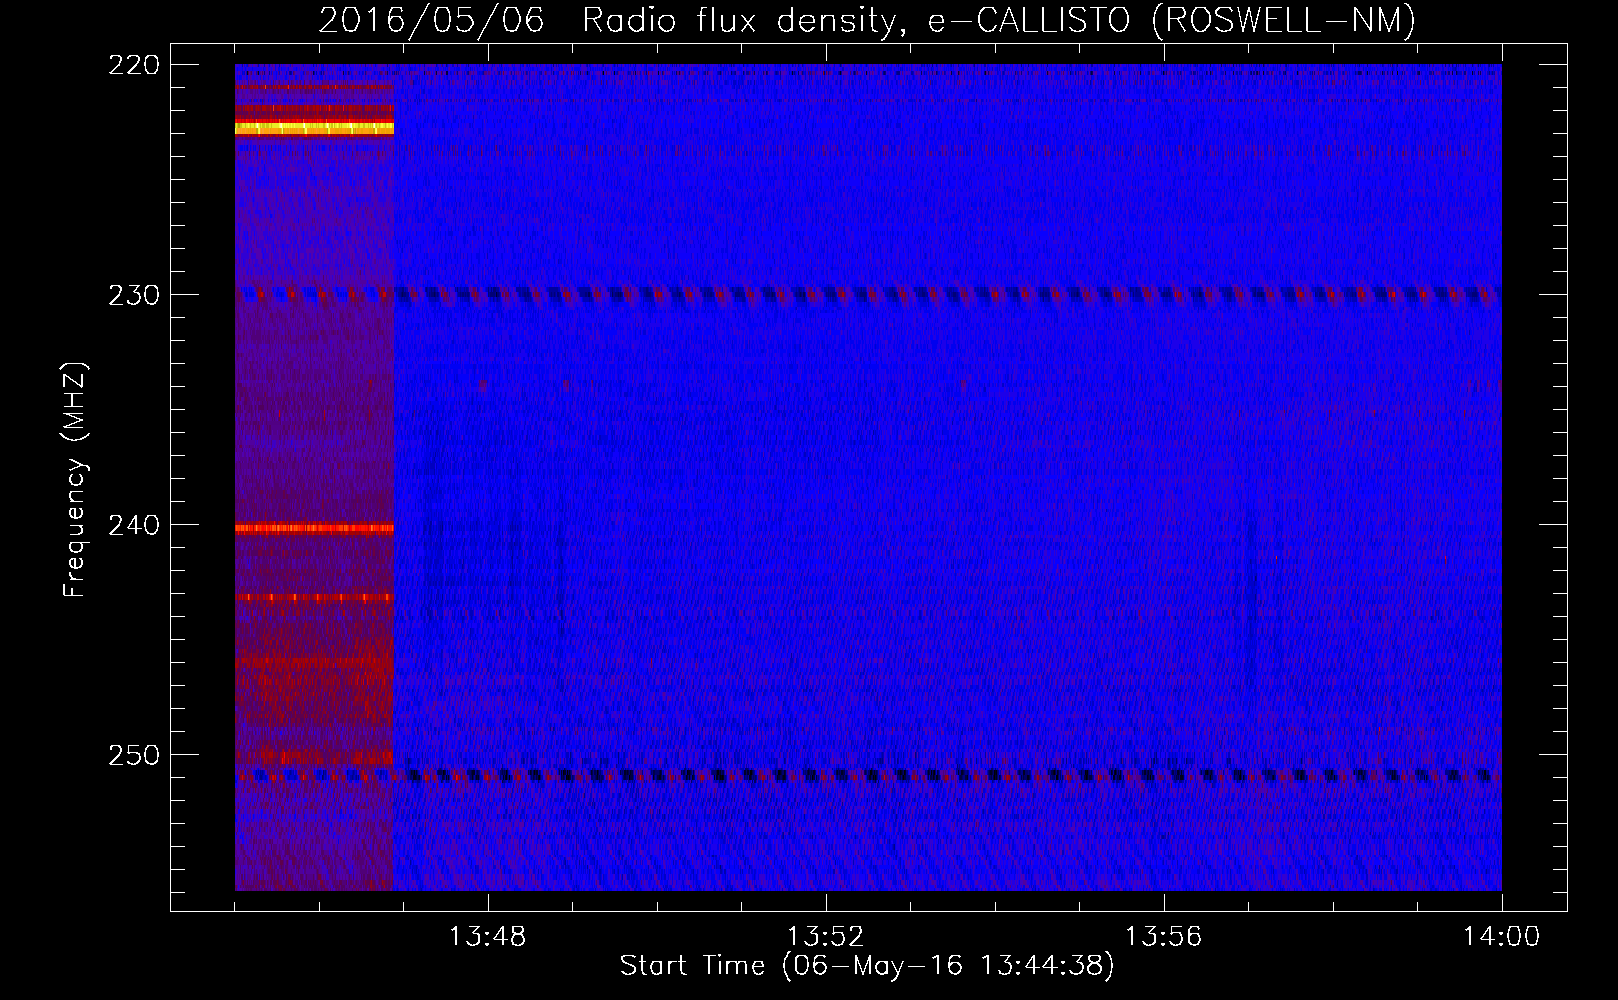Select the 'Frequency (MHZ)' axis label
Screen dimensions: 1618x1000
click(x=75, y=479)
